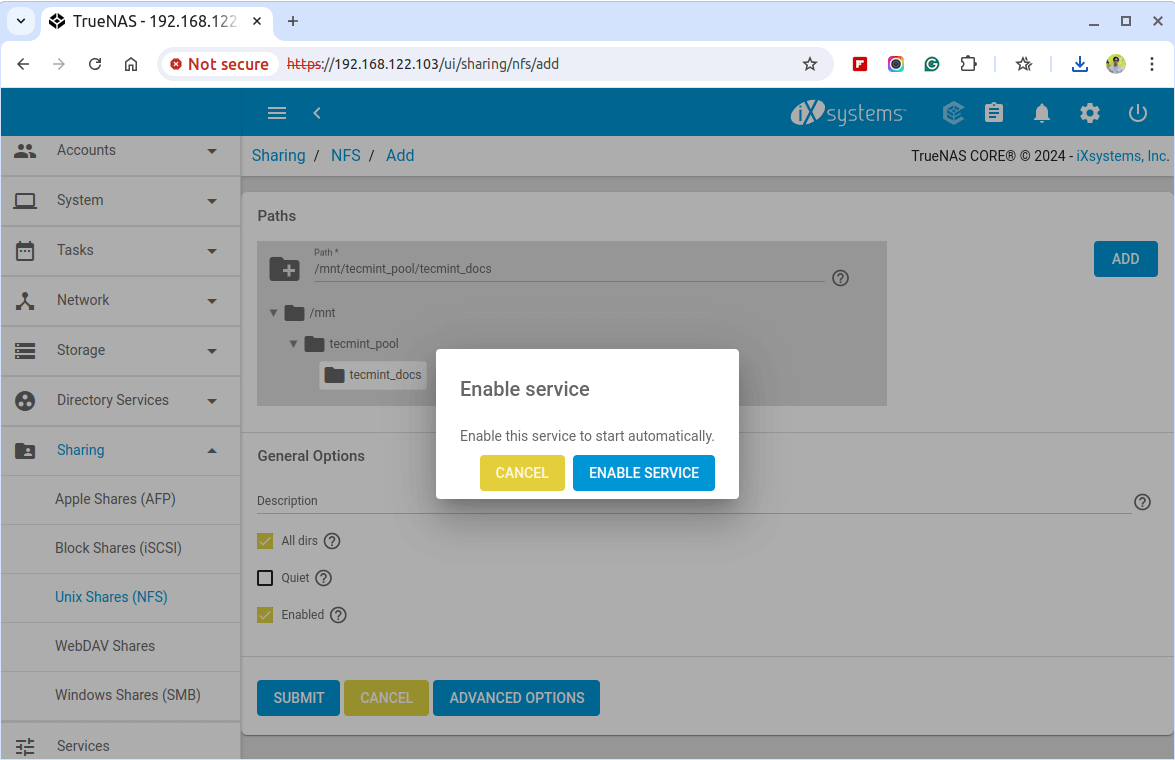Open the browser extensions puzzle icon

[968, 64]
